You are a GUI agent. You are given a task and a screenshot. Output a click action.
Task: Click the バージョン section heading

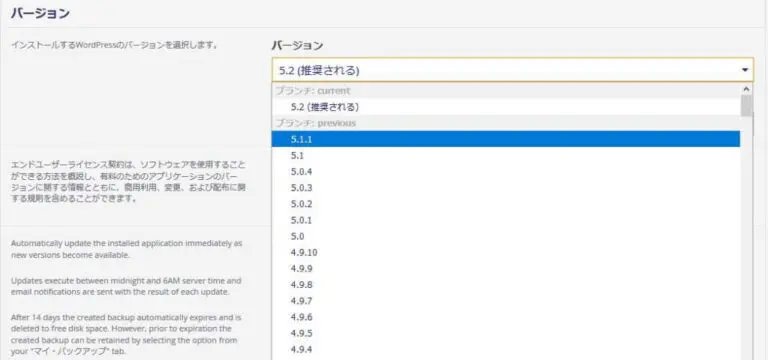[x=40, y=13]
